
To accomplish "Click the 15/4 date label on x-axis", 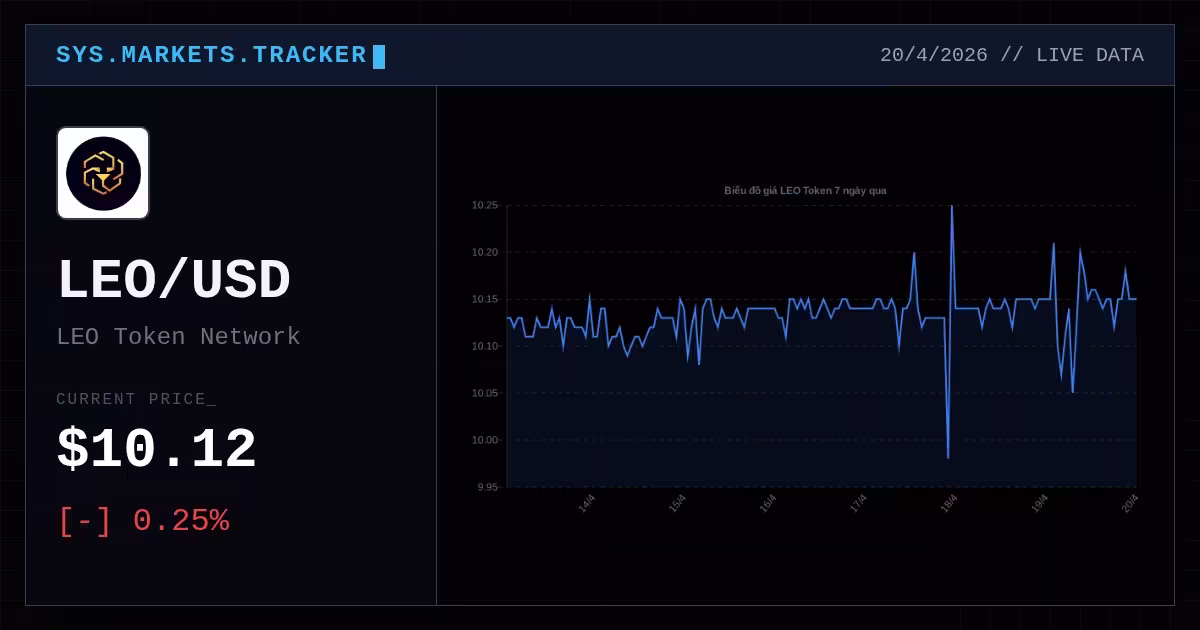I will 677,503.
